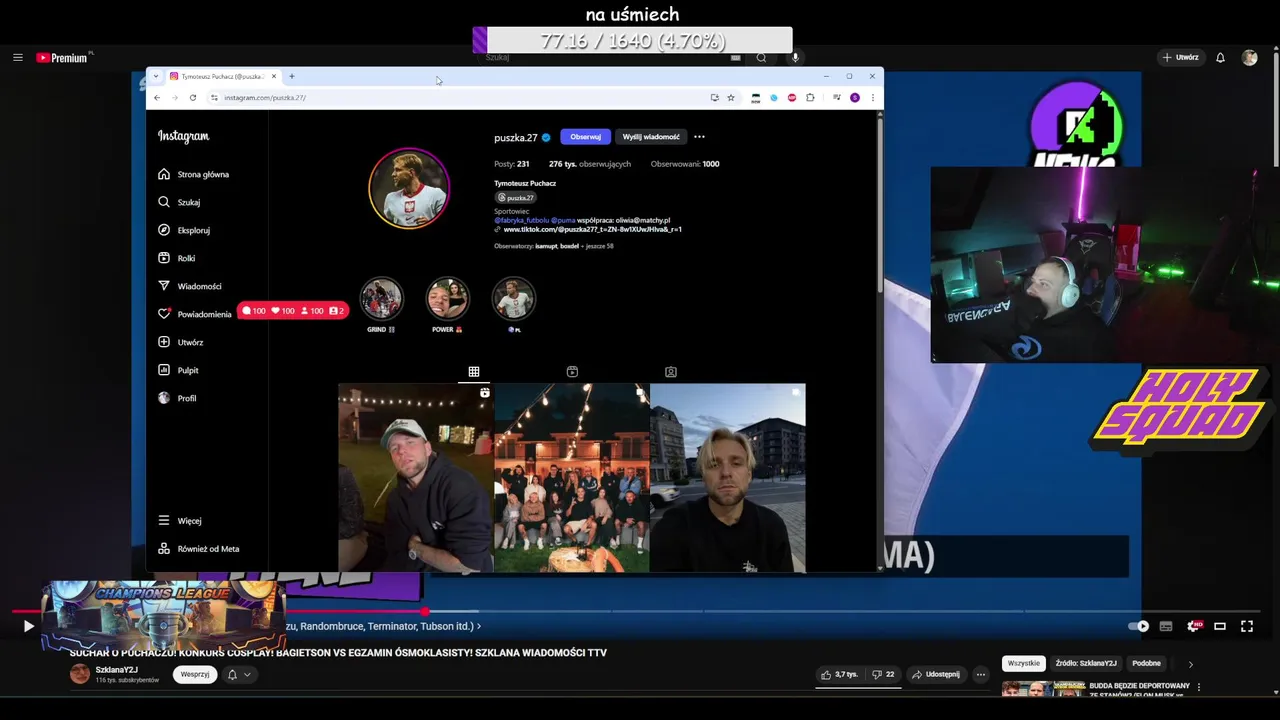Open Rolki in Instagram sidebar
1280x720 pixels.
[x=177, y=258]
